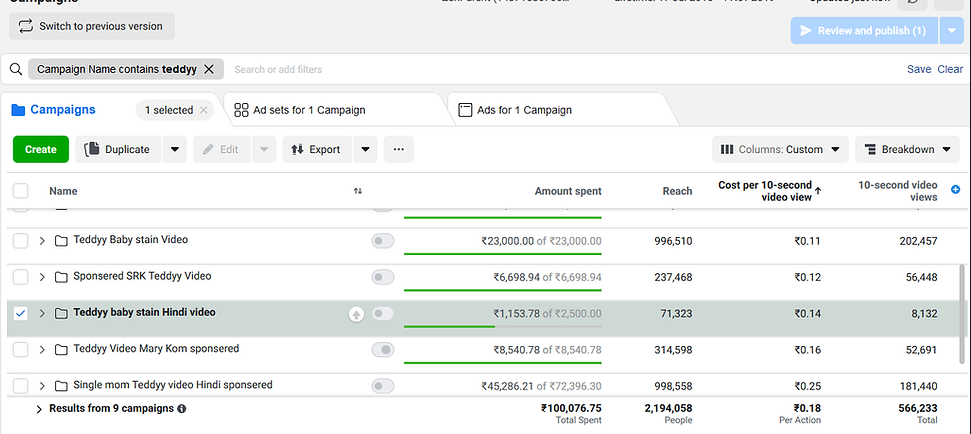Clear the 1 selected badge
The width and height of the screenshot is (971, 434).
pos(204,110)
